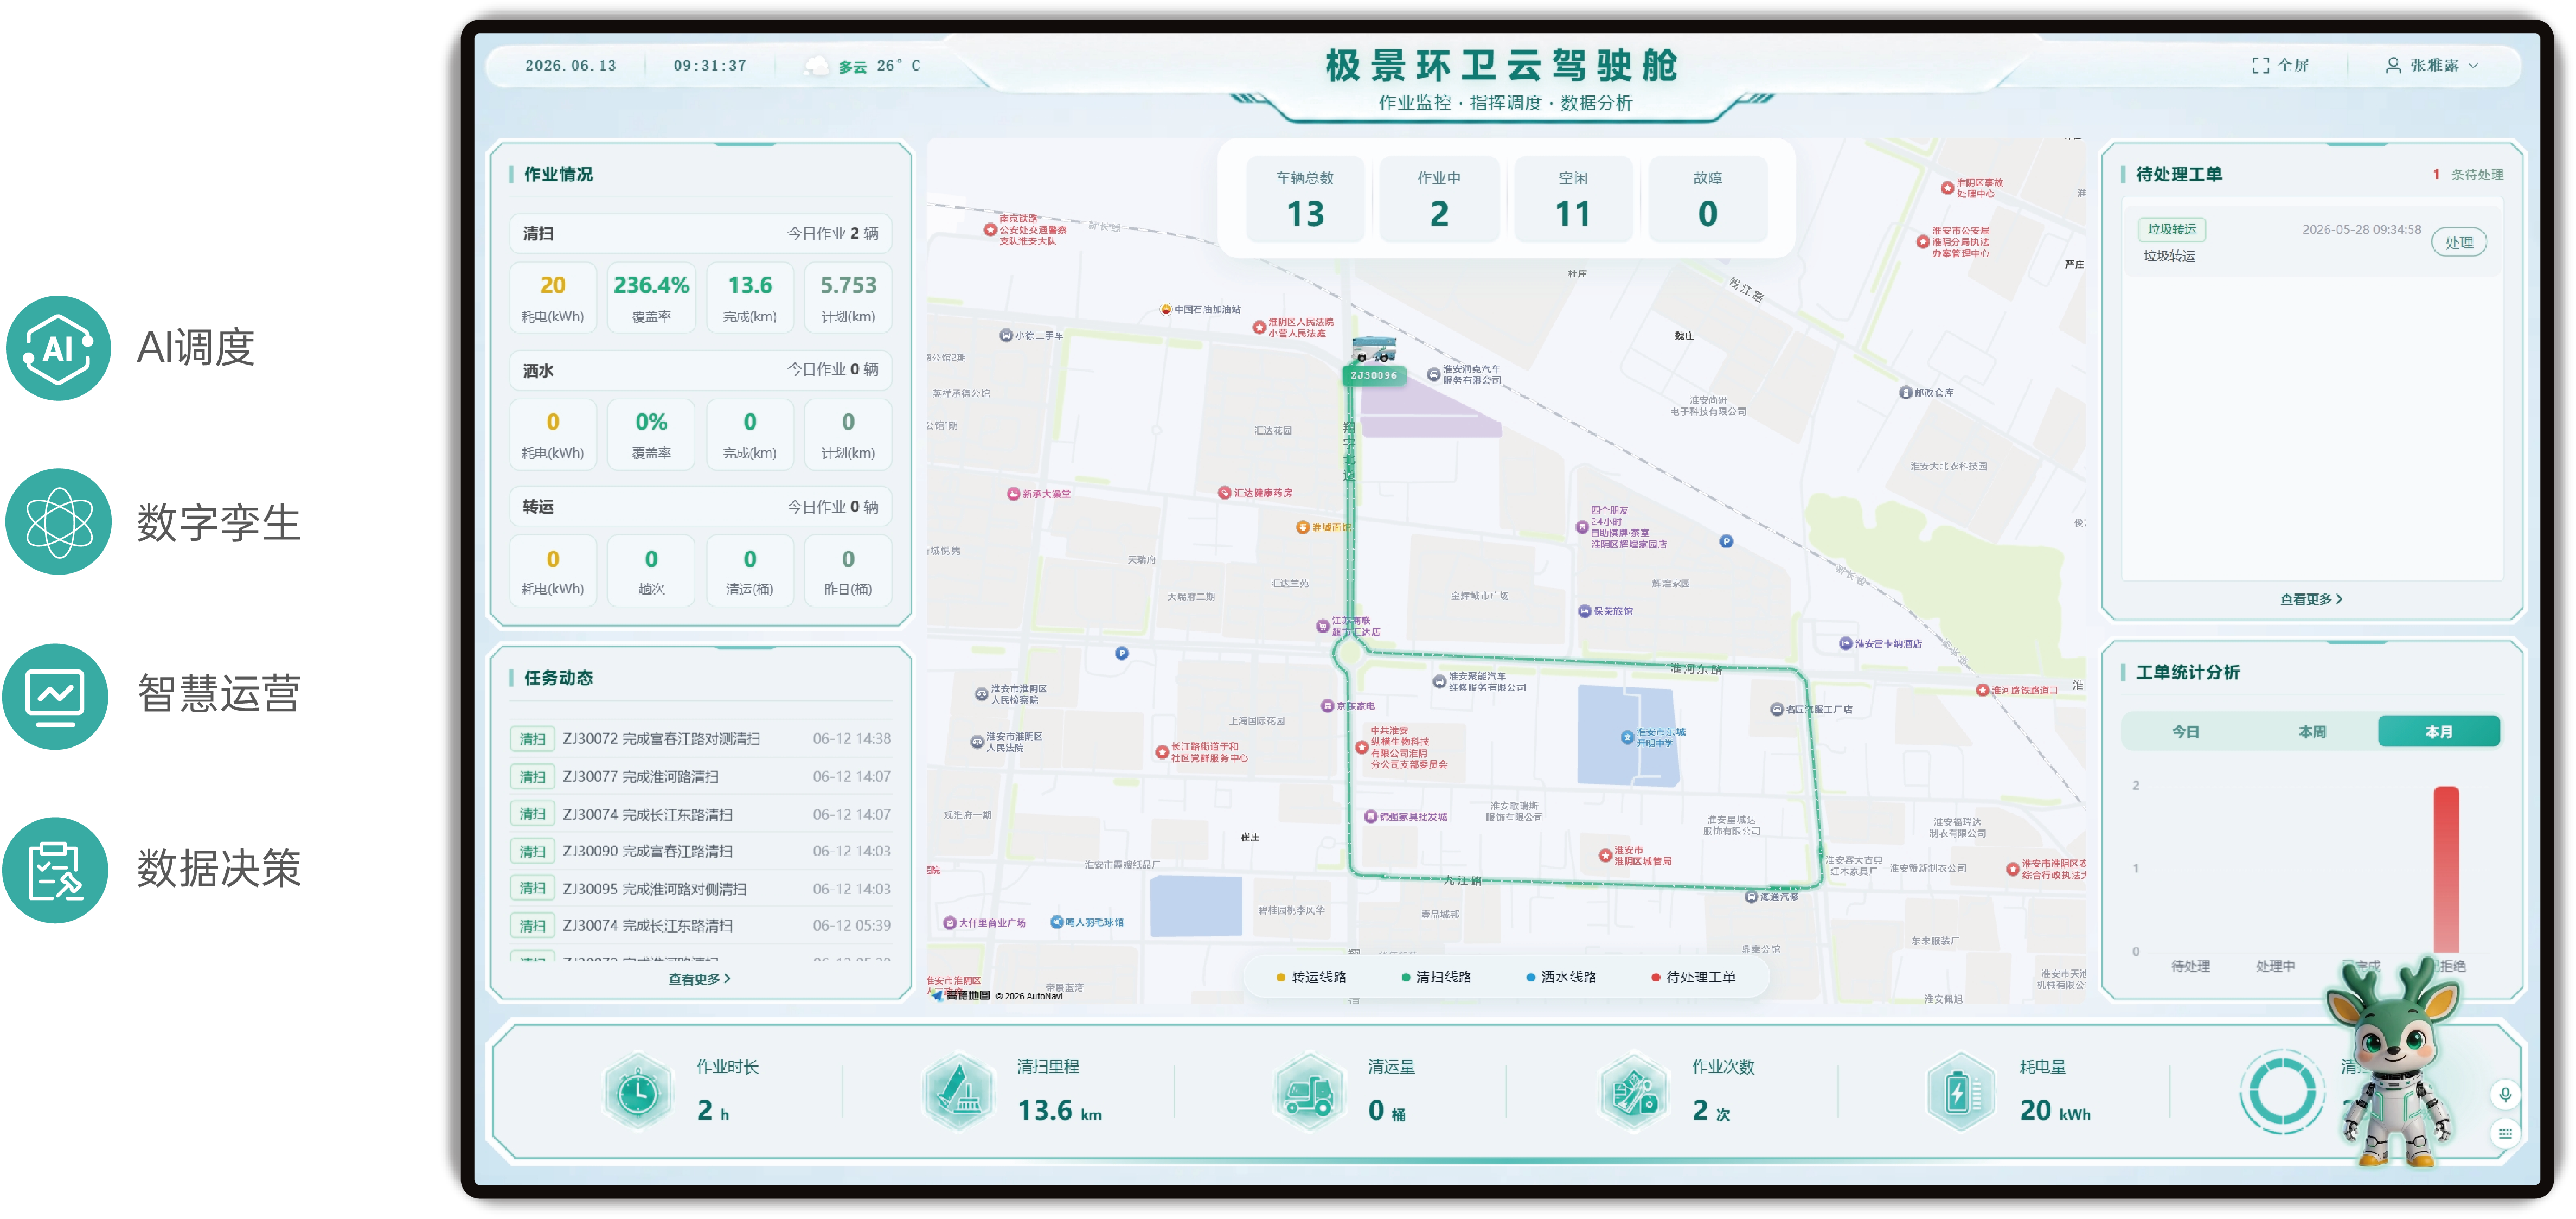This screenshot has width=2576, height=1219.
Task: Switch to 今日 tab in 工单统计分析
Action: point(2185,731)
